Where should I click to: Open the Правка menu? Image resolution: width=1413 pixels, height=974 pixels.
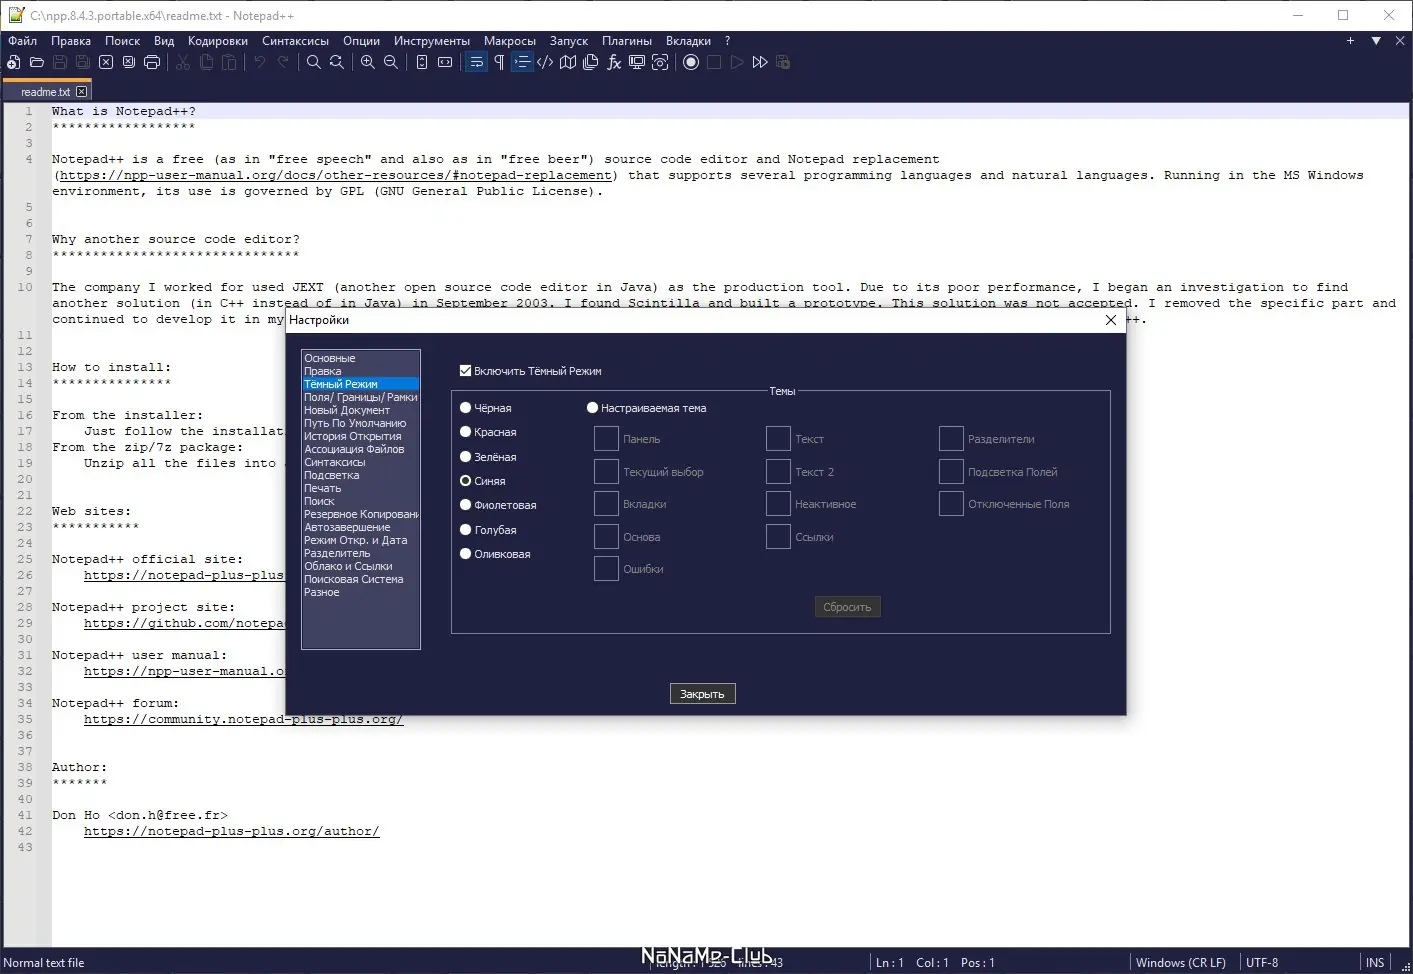pos(71,41)
